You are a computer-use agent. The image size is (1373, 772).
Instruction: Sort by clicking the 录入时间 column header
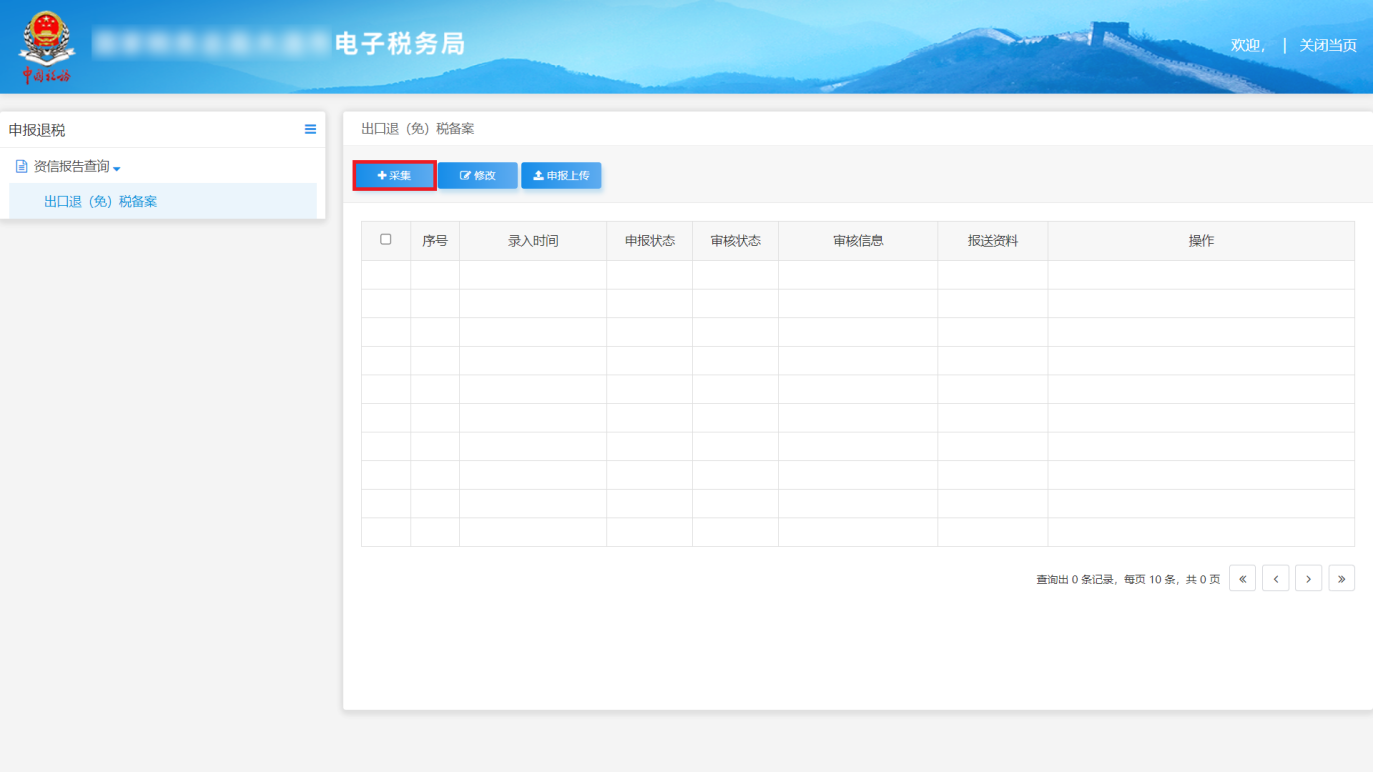point(532,240)
